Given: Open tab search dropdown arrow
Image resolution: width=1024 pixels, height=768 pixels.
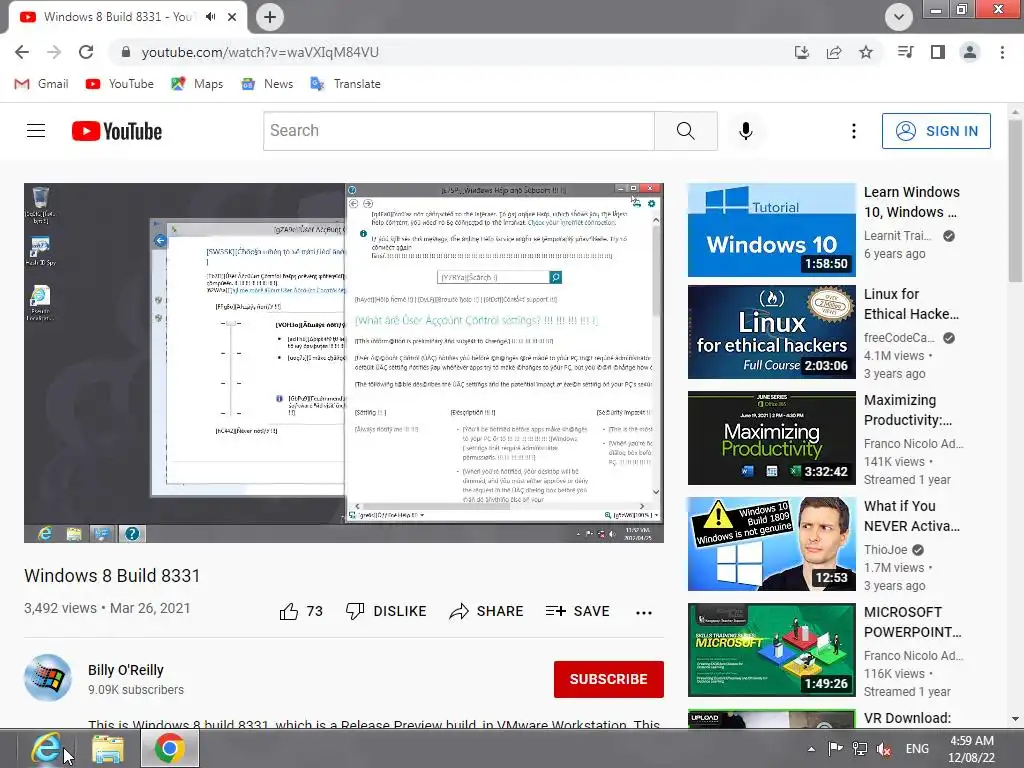Looking at the screenshot, I should (x=899, y=17).
